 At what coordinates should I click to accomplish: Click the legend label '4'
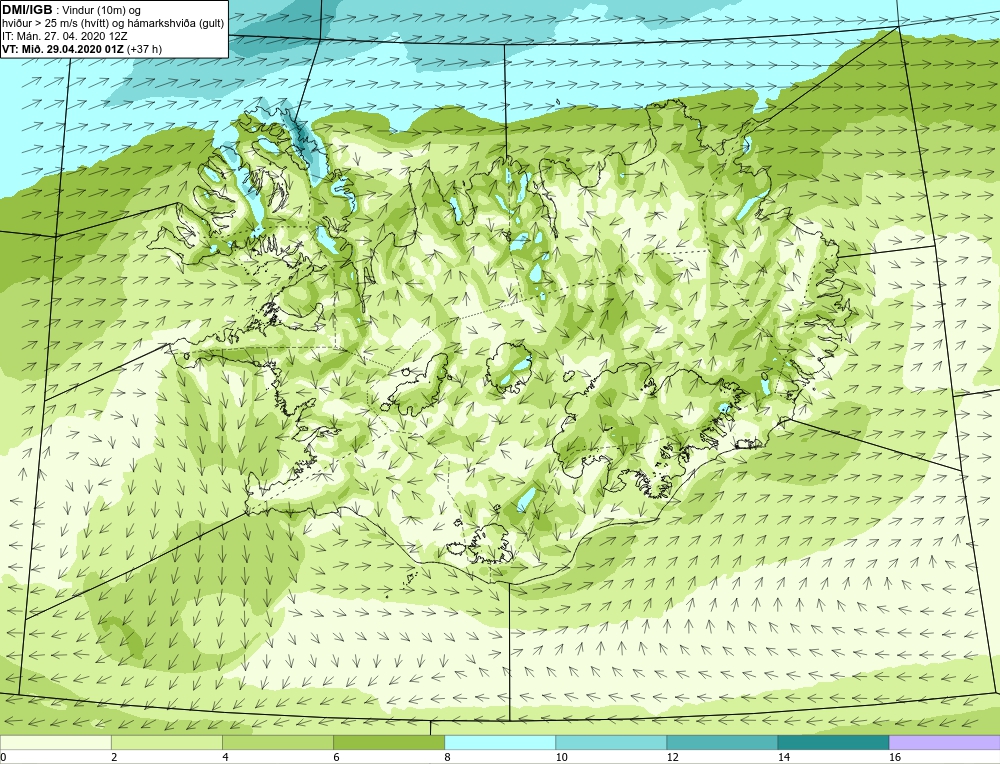point(225,757)
